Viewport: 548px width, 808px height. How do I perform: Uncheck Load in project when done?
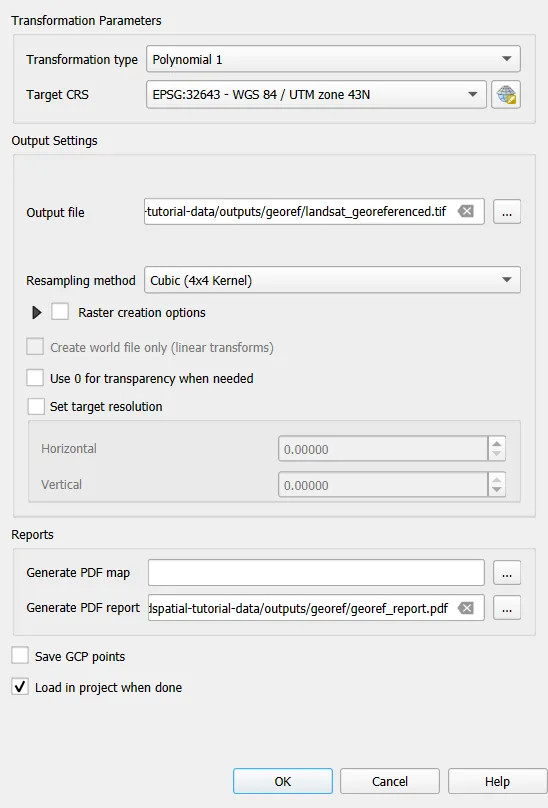(20, 687)
